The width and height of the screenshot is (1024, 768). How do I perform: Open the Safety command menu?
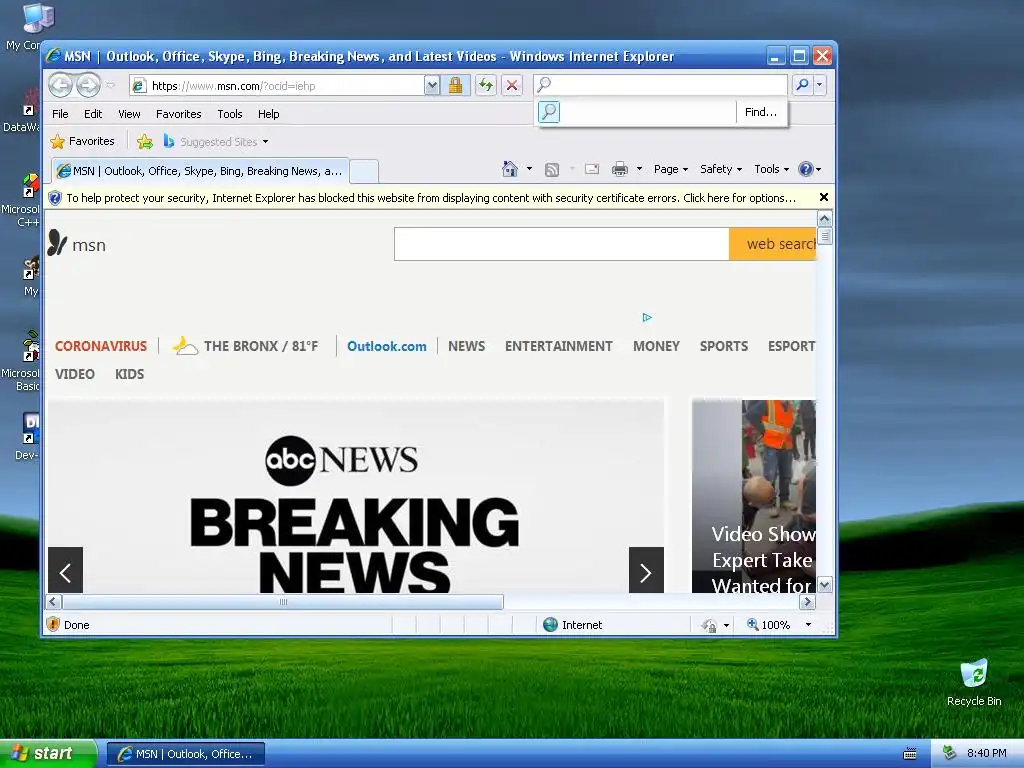[721, 169]
